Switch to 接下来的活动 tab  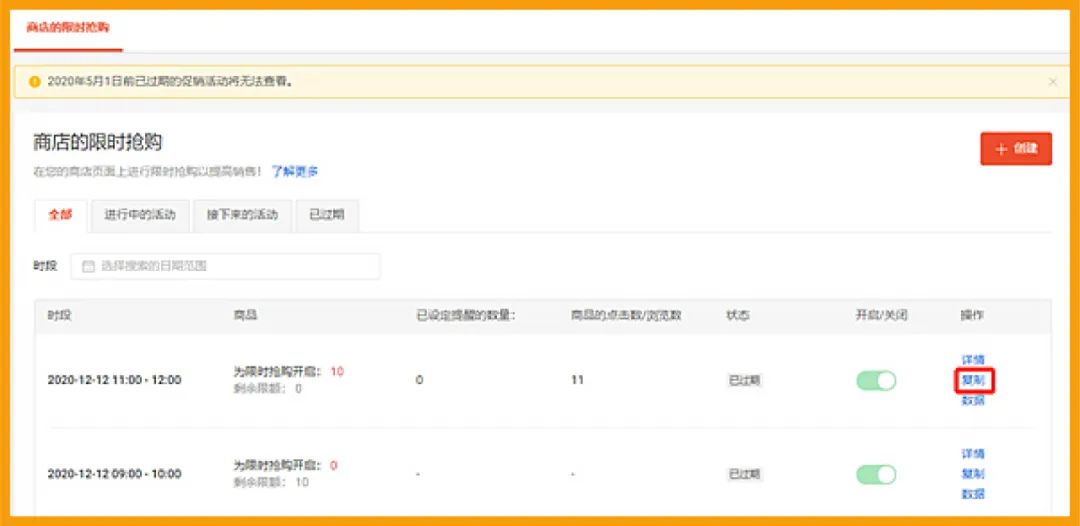click(x=242, y=215)
